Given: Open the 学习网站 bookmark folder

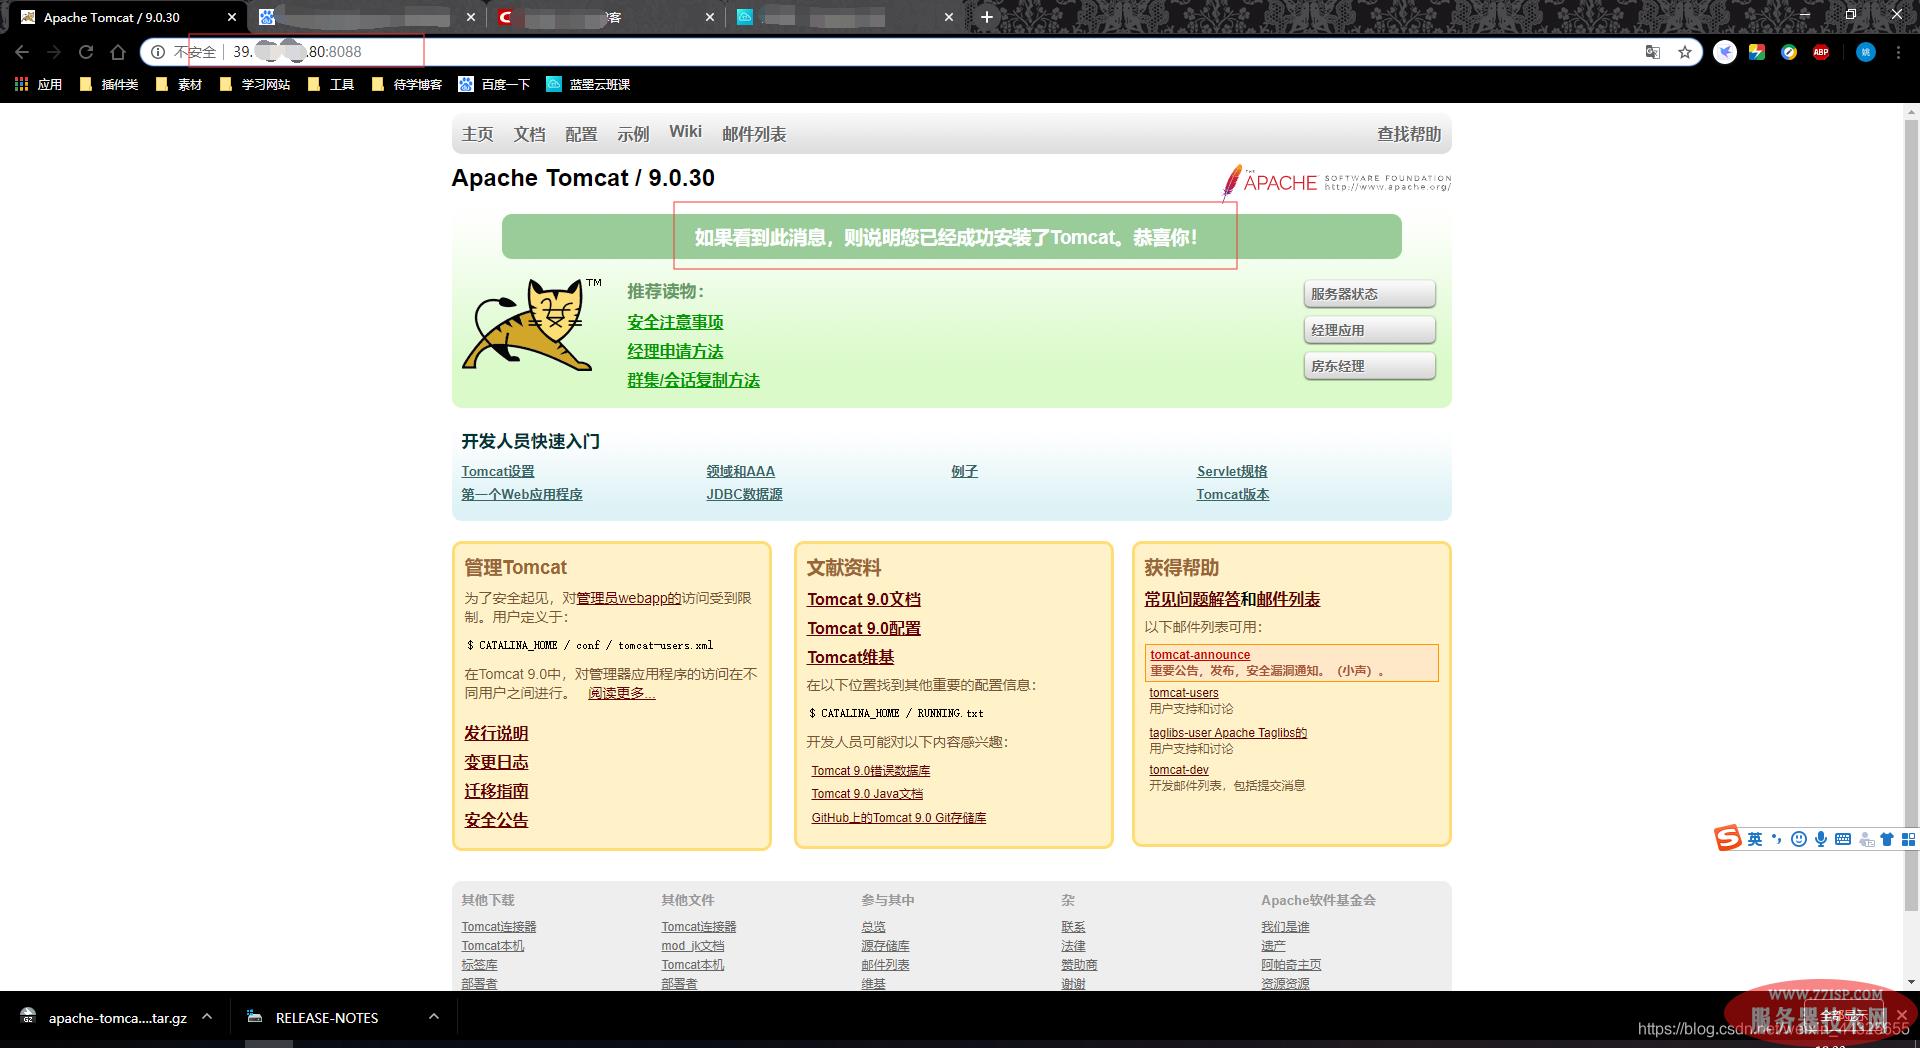Looking at the screenshot, I should coord(255,84).
